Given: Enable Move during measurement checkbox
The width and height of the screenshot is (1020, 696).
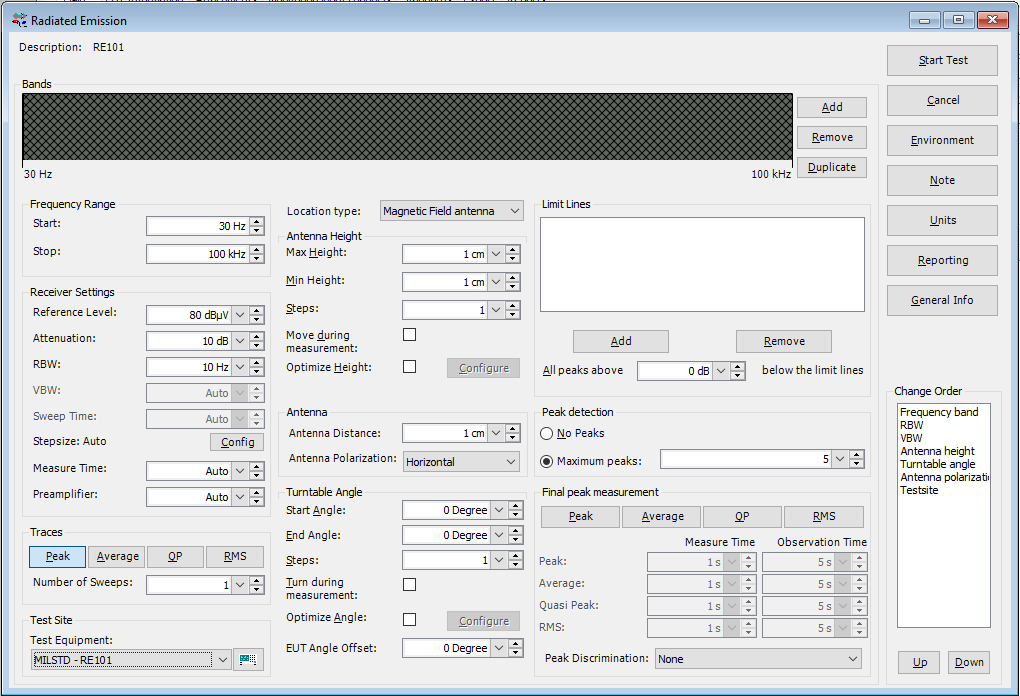Looking at the screenshot, I should (x=409, y=335).
